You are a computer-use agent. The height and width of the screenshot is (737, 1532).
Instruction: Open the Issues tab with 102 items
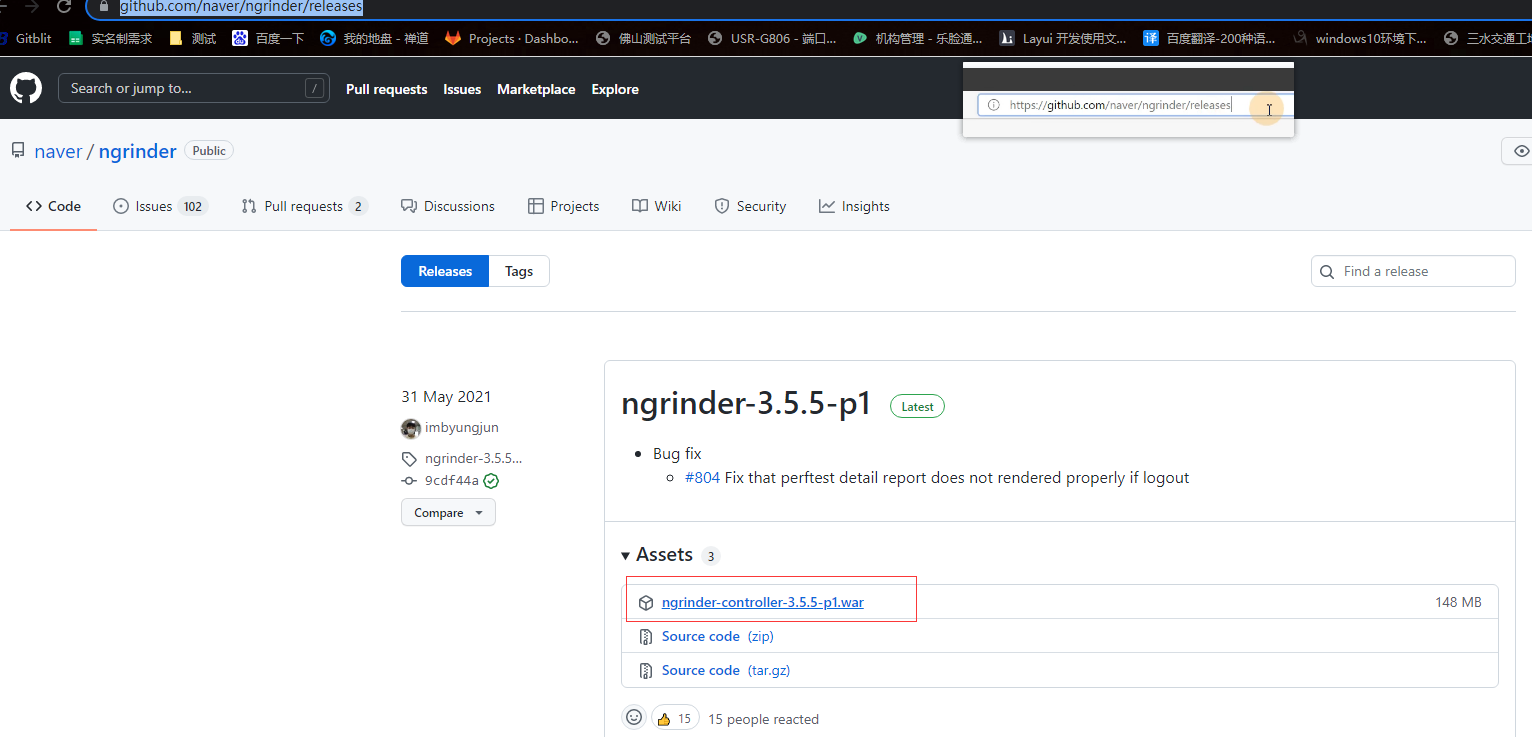pos(160,206)
